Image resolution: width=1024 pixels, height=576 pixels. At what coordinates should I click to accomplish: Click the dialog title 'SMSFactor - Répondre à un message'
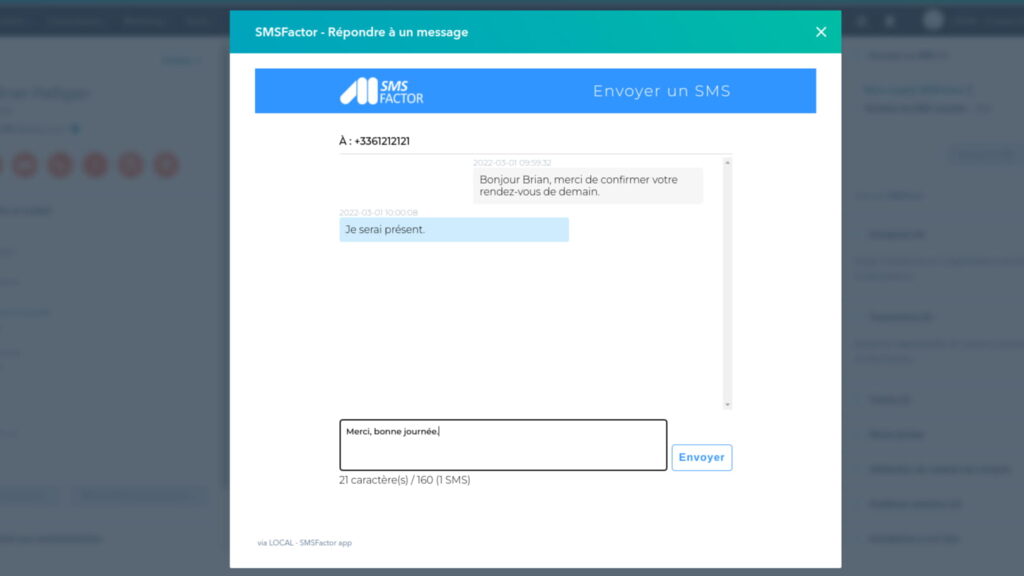361,32
